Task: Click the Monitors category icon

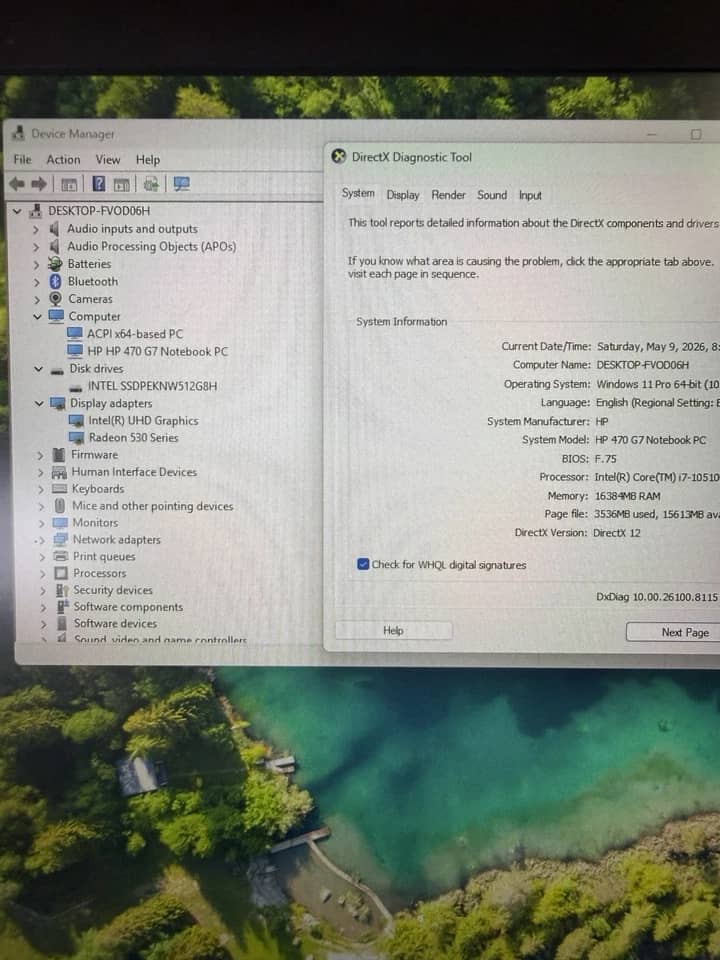Action: pyautogui.click(x=60, y=523)
